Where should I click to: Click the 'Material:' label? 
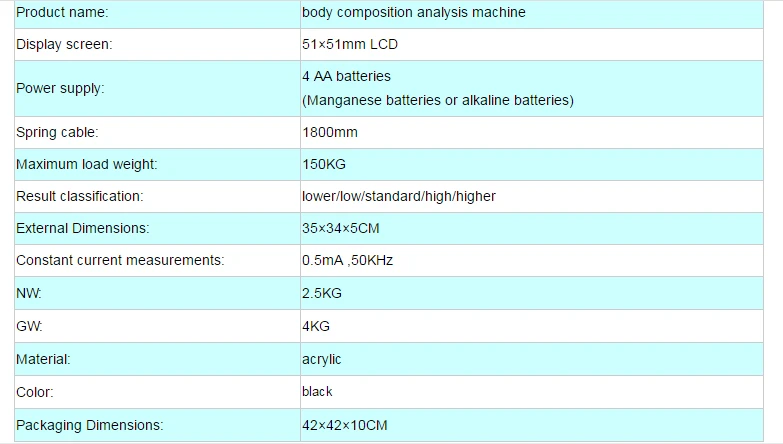tap(43, 359)
